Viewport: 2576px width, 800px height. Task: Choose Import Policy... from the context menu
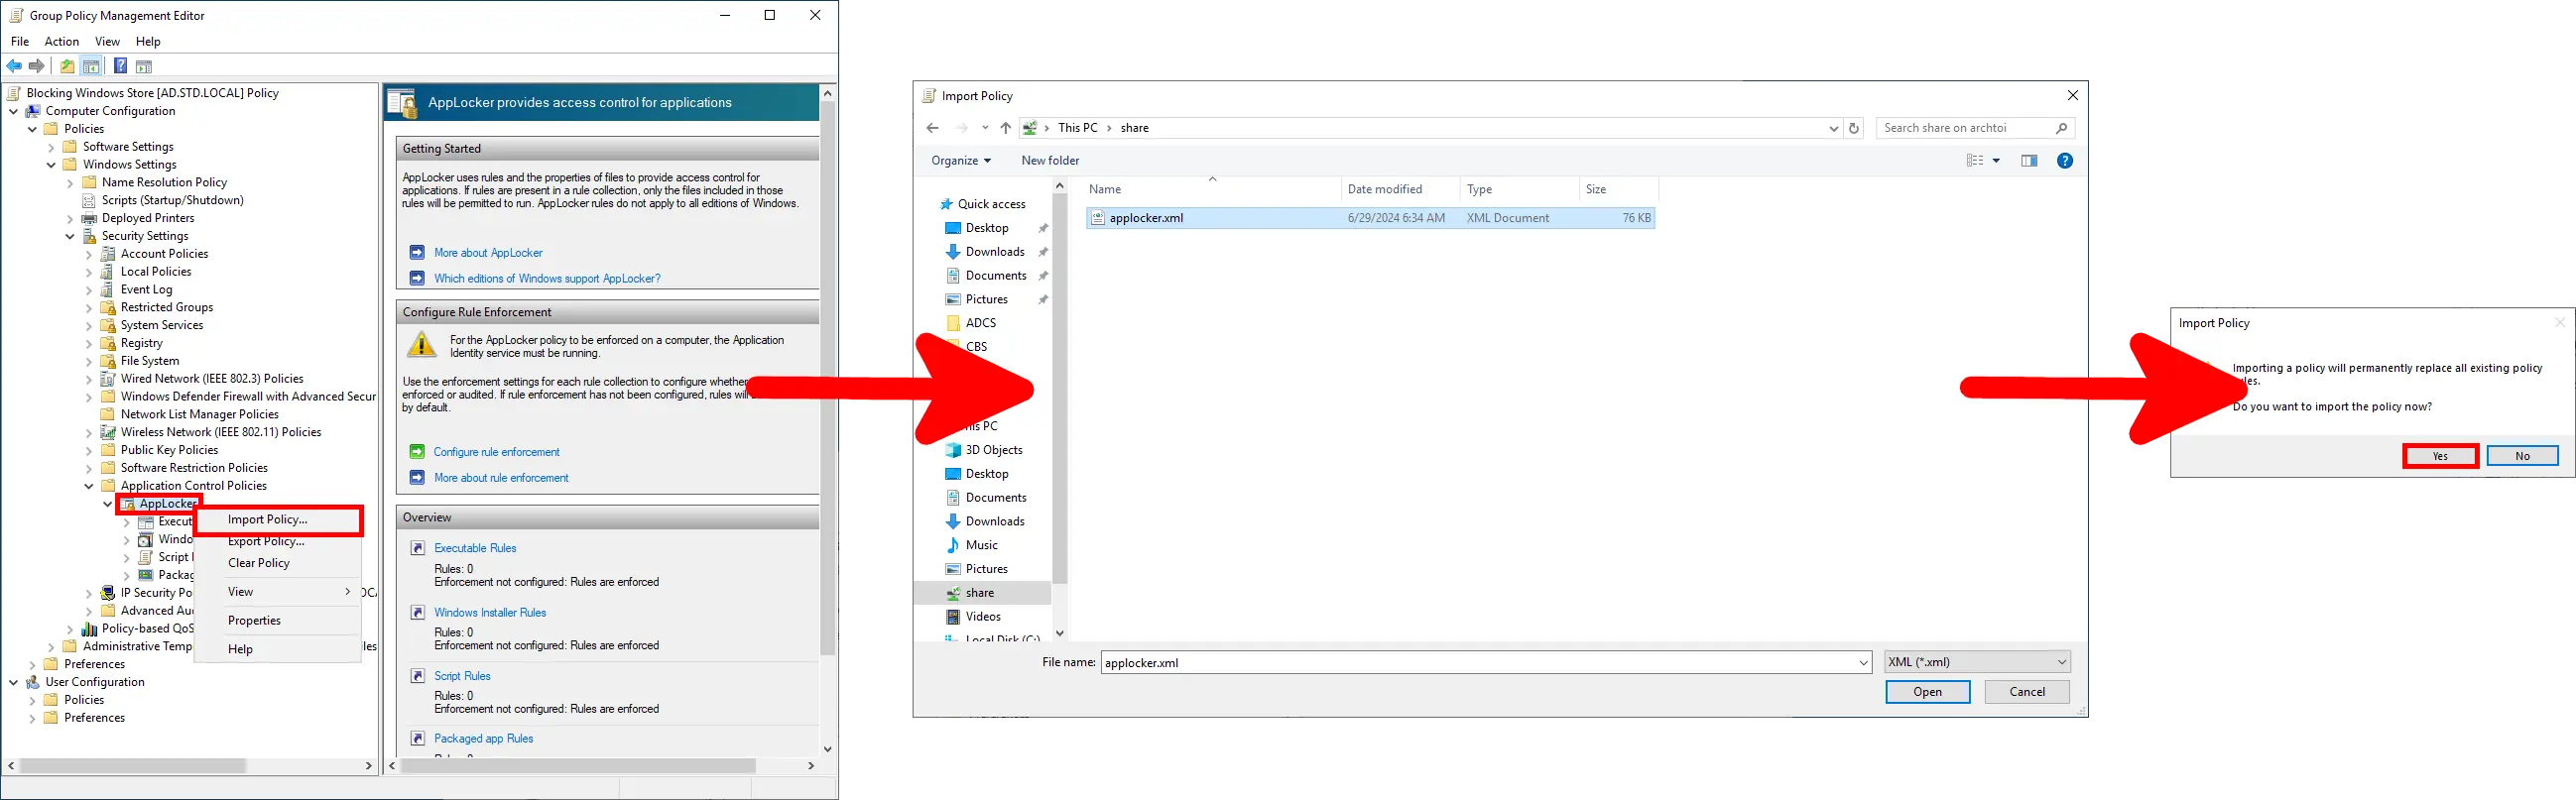tap(278, 520)
